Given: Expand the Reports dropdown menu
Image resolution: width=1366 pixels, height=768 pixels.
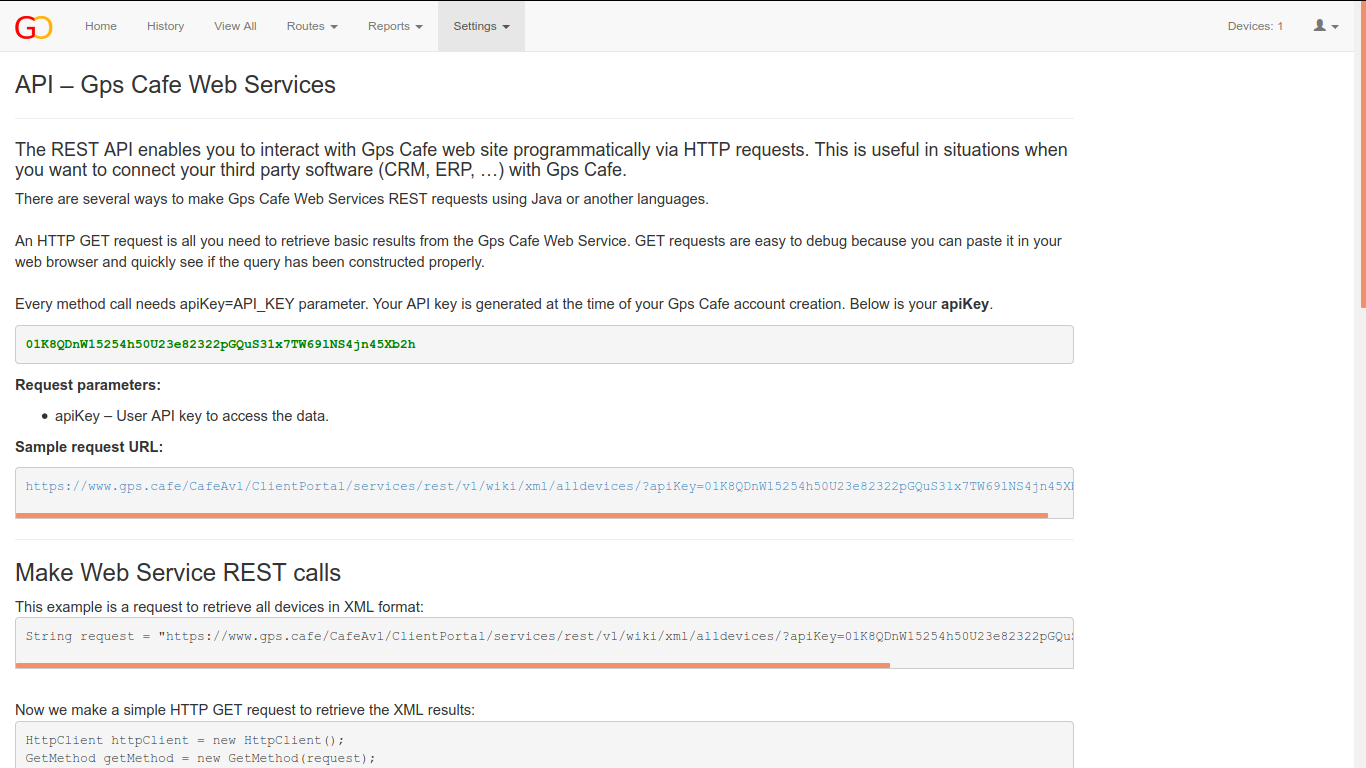Looking at the screenshot, I should (395, 26).
